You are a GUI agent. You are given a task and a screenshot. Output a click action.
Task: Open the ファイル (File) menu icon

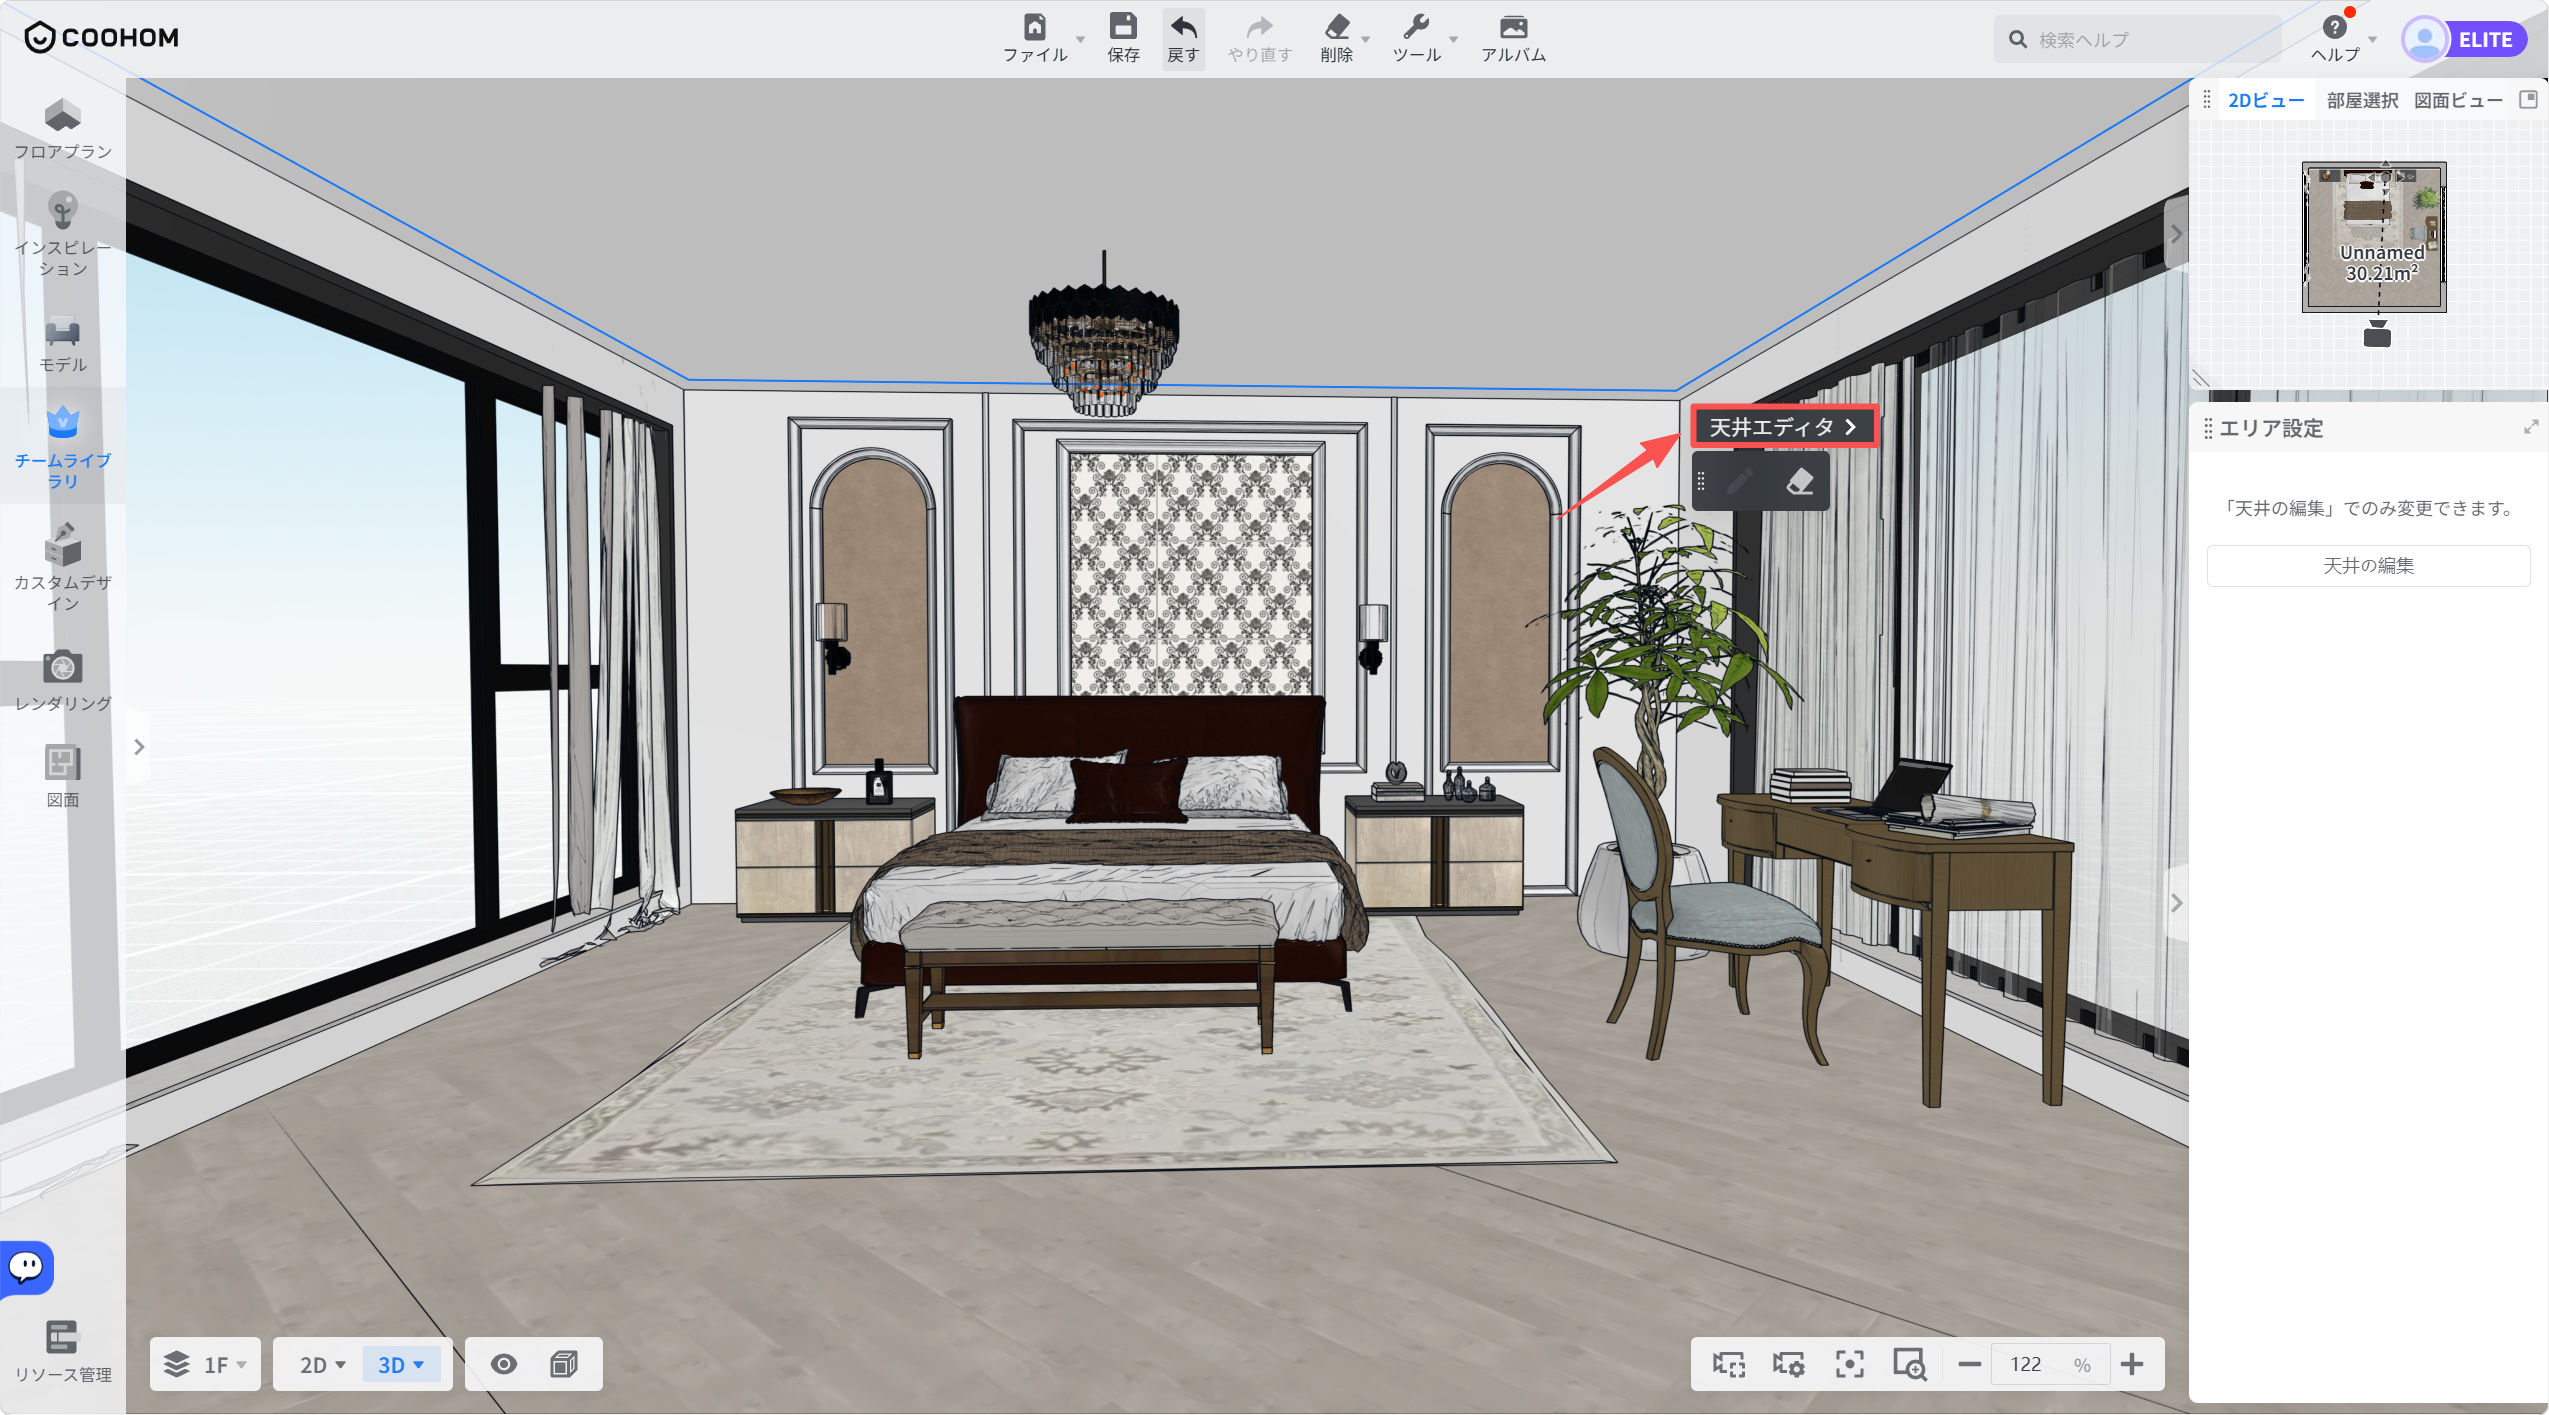1035,27
